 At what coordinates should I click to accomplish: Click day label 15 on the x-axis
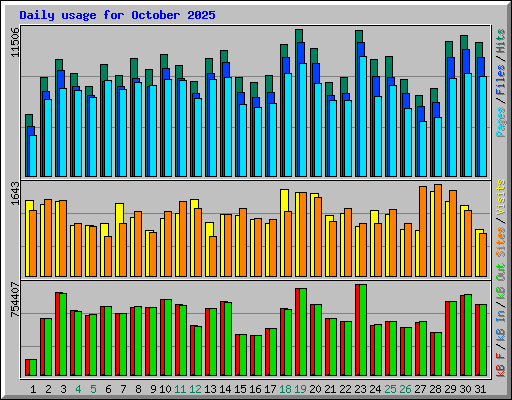pos(240,389)
